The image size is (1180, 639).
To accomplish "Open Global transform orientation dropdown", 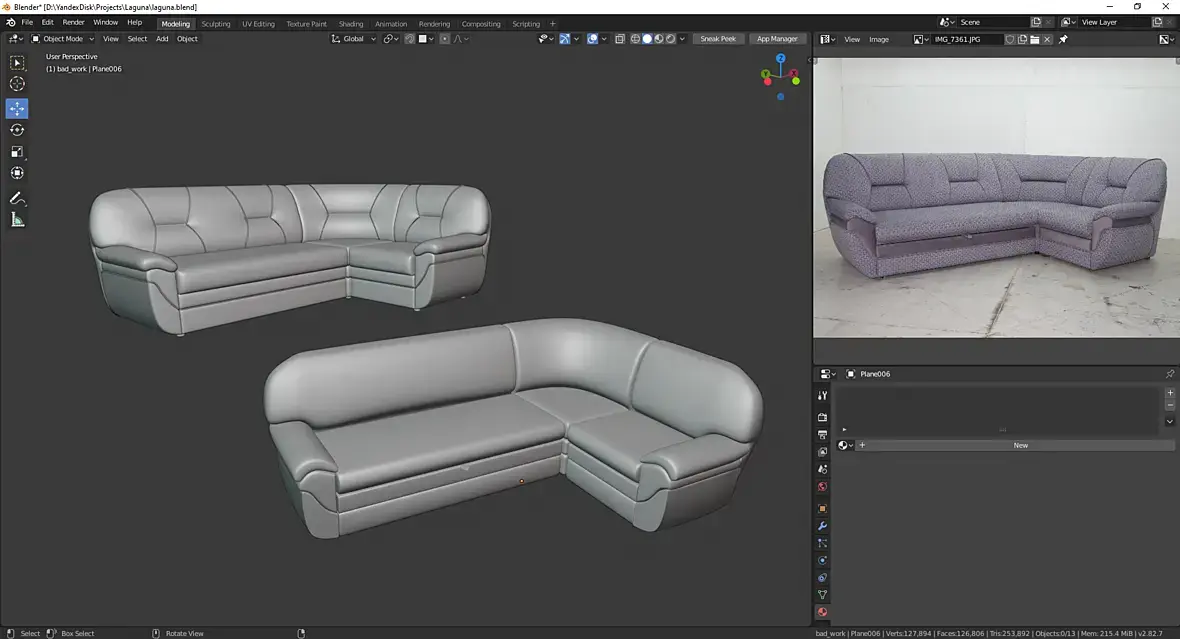I will [x=354, y=39].
